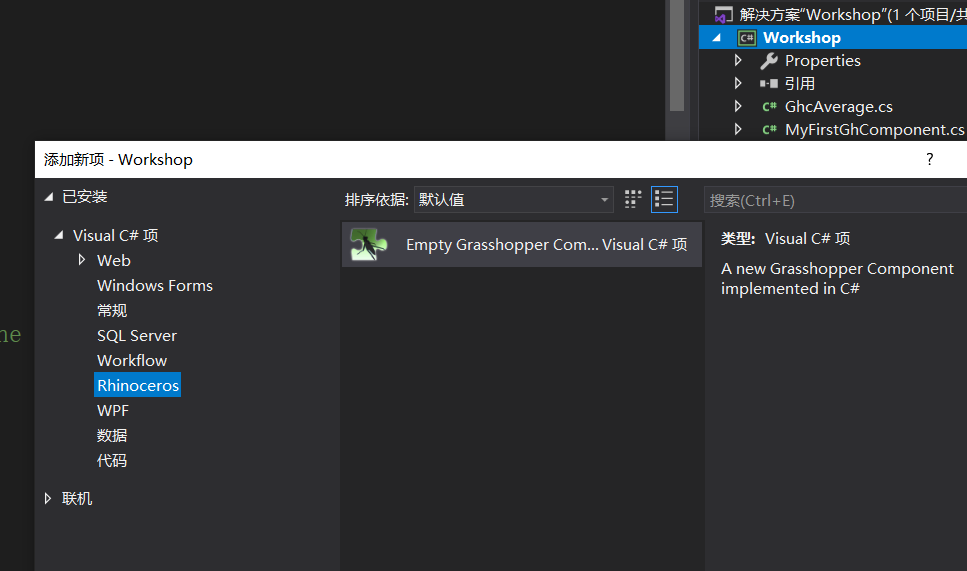The height and width of the screenshot is (571, 967).
Task: Collapse the Workshop project node
Action: point(717,38)
